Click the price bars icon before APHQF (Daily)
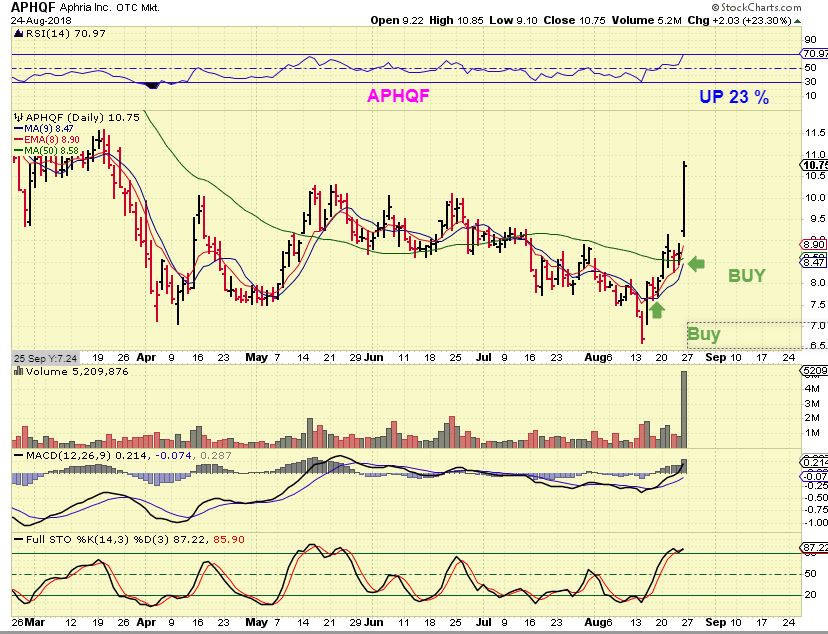 (18, 117)
